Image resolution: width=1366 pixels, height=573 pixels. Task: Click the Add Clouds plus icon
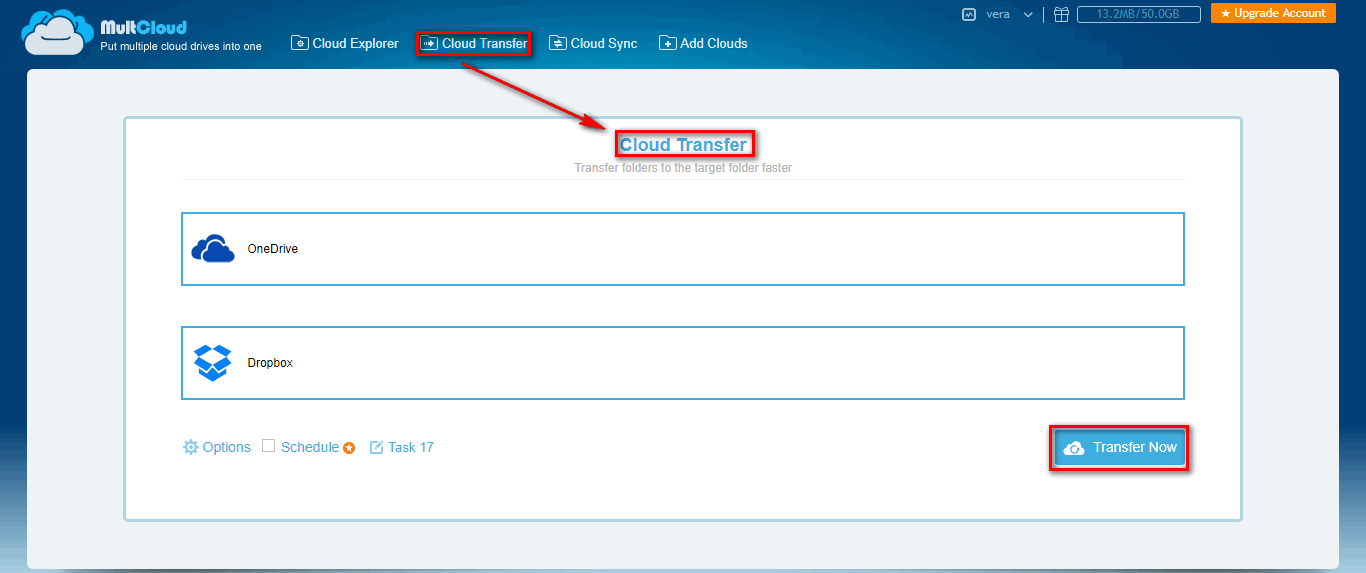pos(667,43)
